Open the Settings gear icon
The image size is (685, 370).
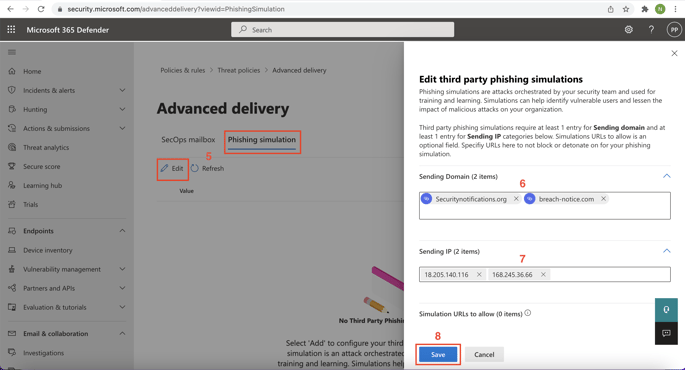click(628, 29)
